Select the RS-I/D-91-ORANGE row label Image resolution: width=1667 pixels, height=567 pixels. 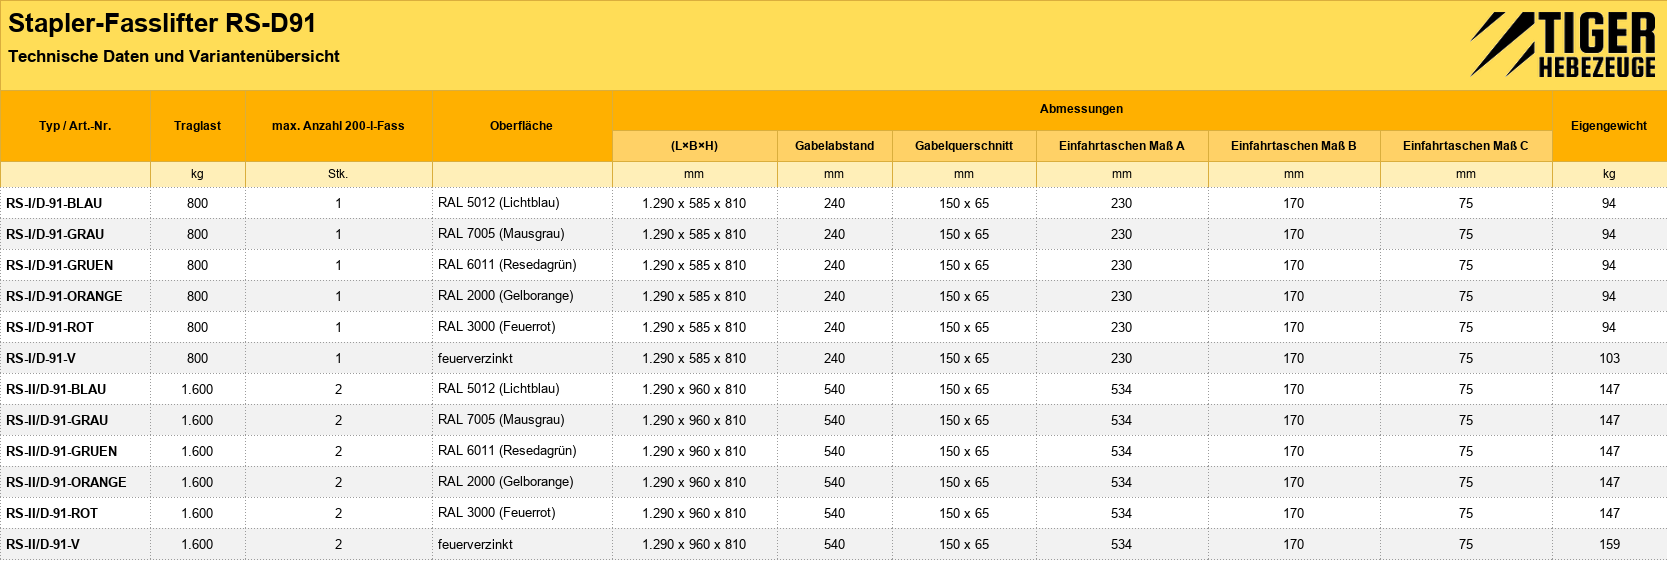tap(64, 296)
